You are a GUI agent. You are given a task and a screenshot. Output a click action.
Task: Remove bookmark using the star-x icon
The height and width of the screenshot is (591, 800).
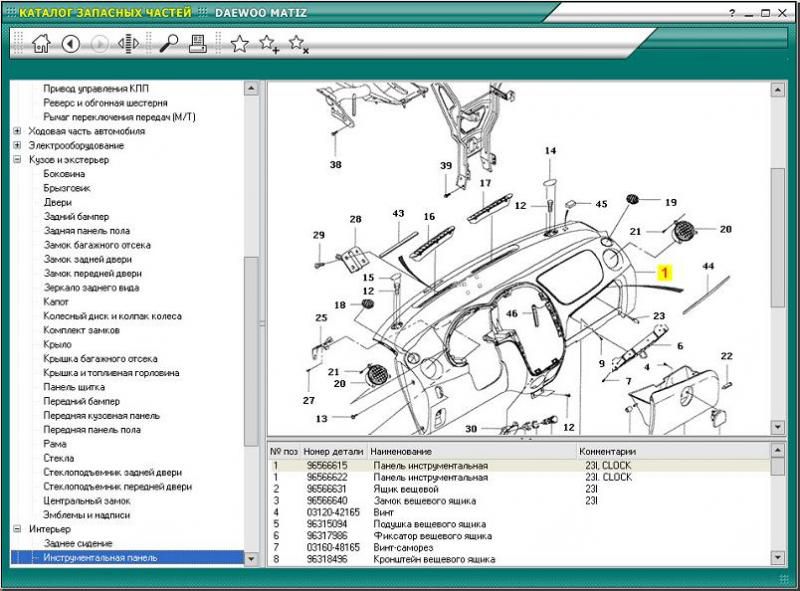pyautogui.click(x=298, y=43)
